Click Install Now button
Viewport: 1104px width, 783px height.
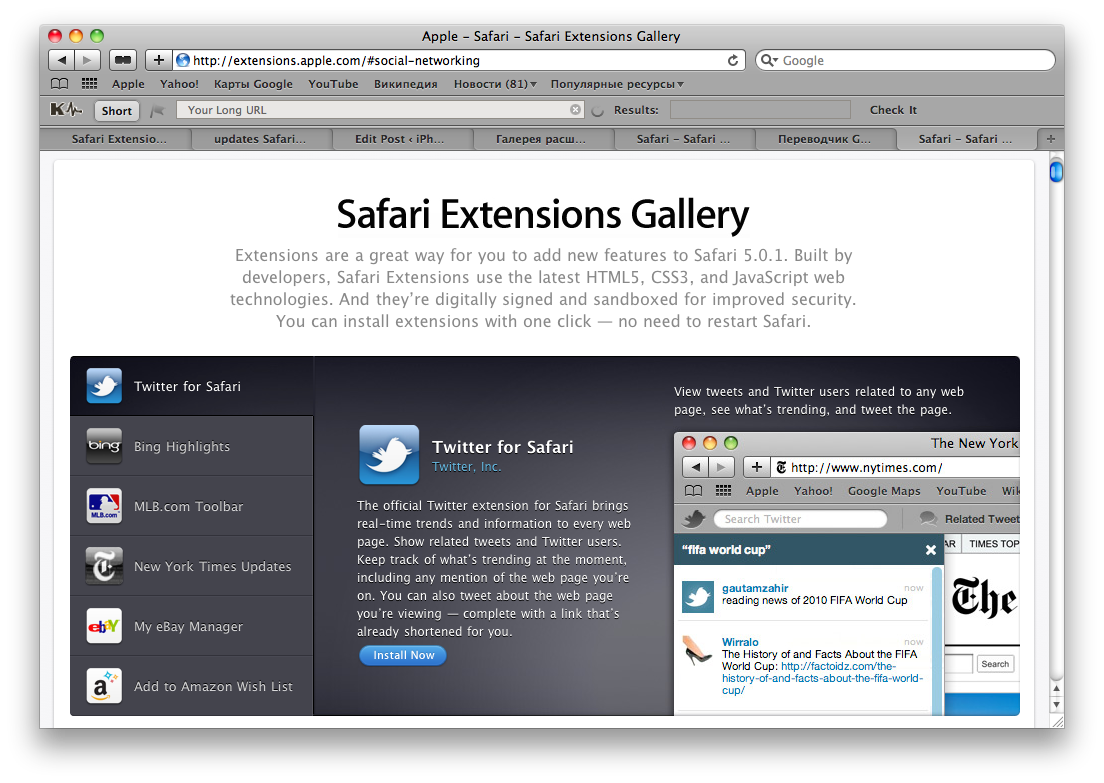(403, 655)
